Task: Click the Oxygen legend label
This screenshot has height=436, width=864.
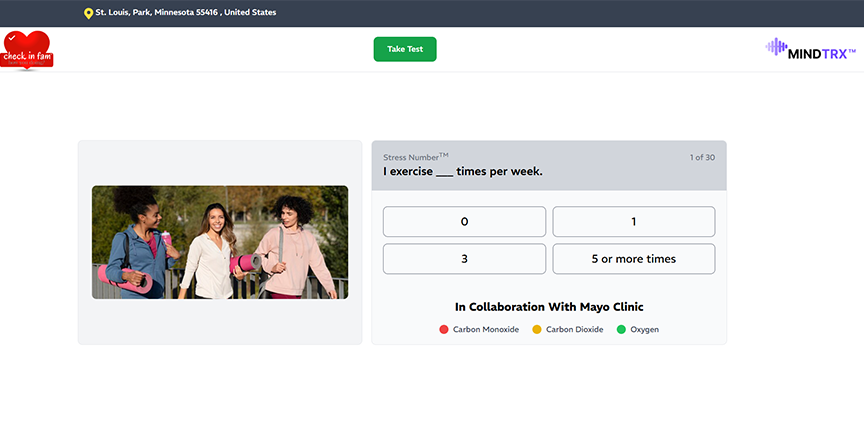Action: tap(644, 330)
